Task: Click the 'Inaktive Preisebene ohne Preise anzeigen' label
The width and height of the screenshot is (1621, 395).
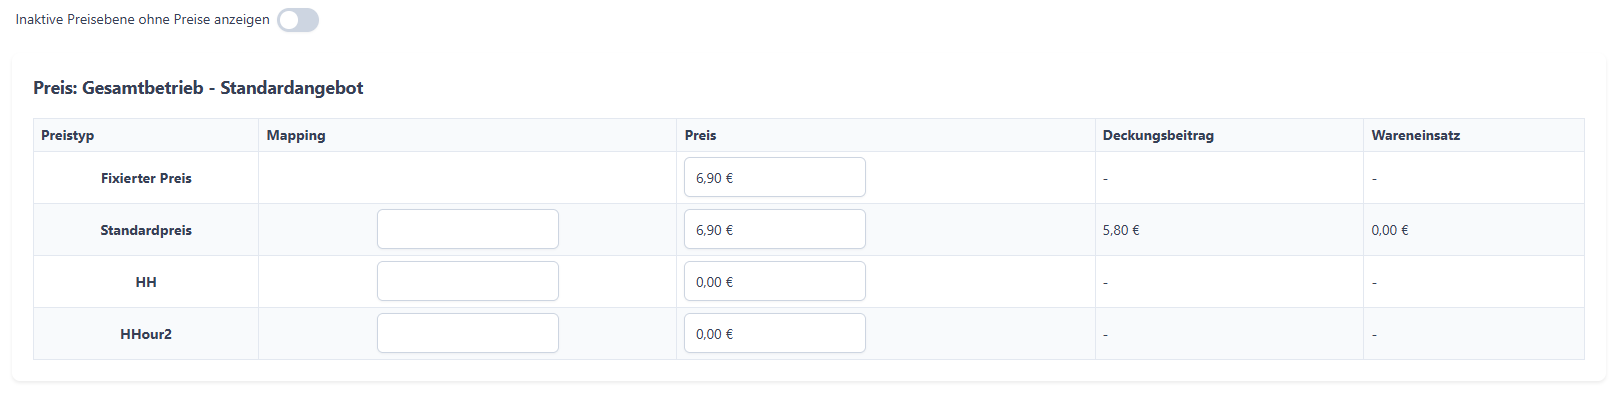Action: pyautogui.click(x=143, y=20)
